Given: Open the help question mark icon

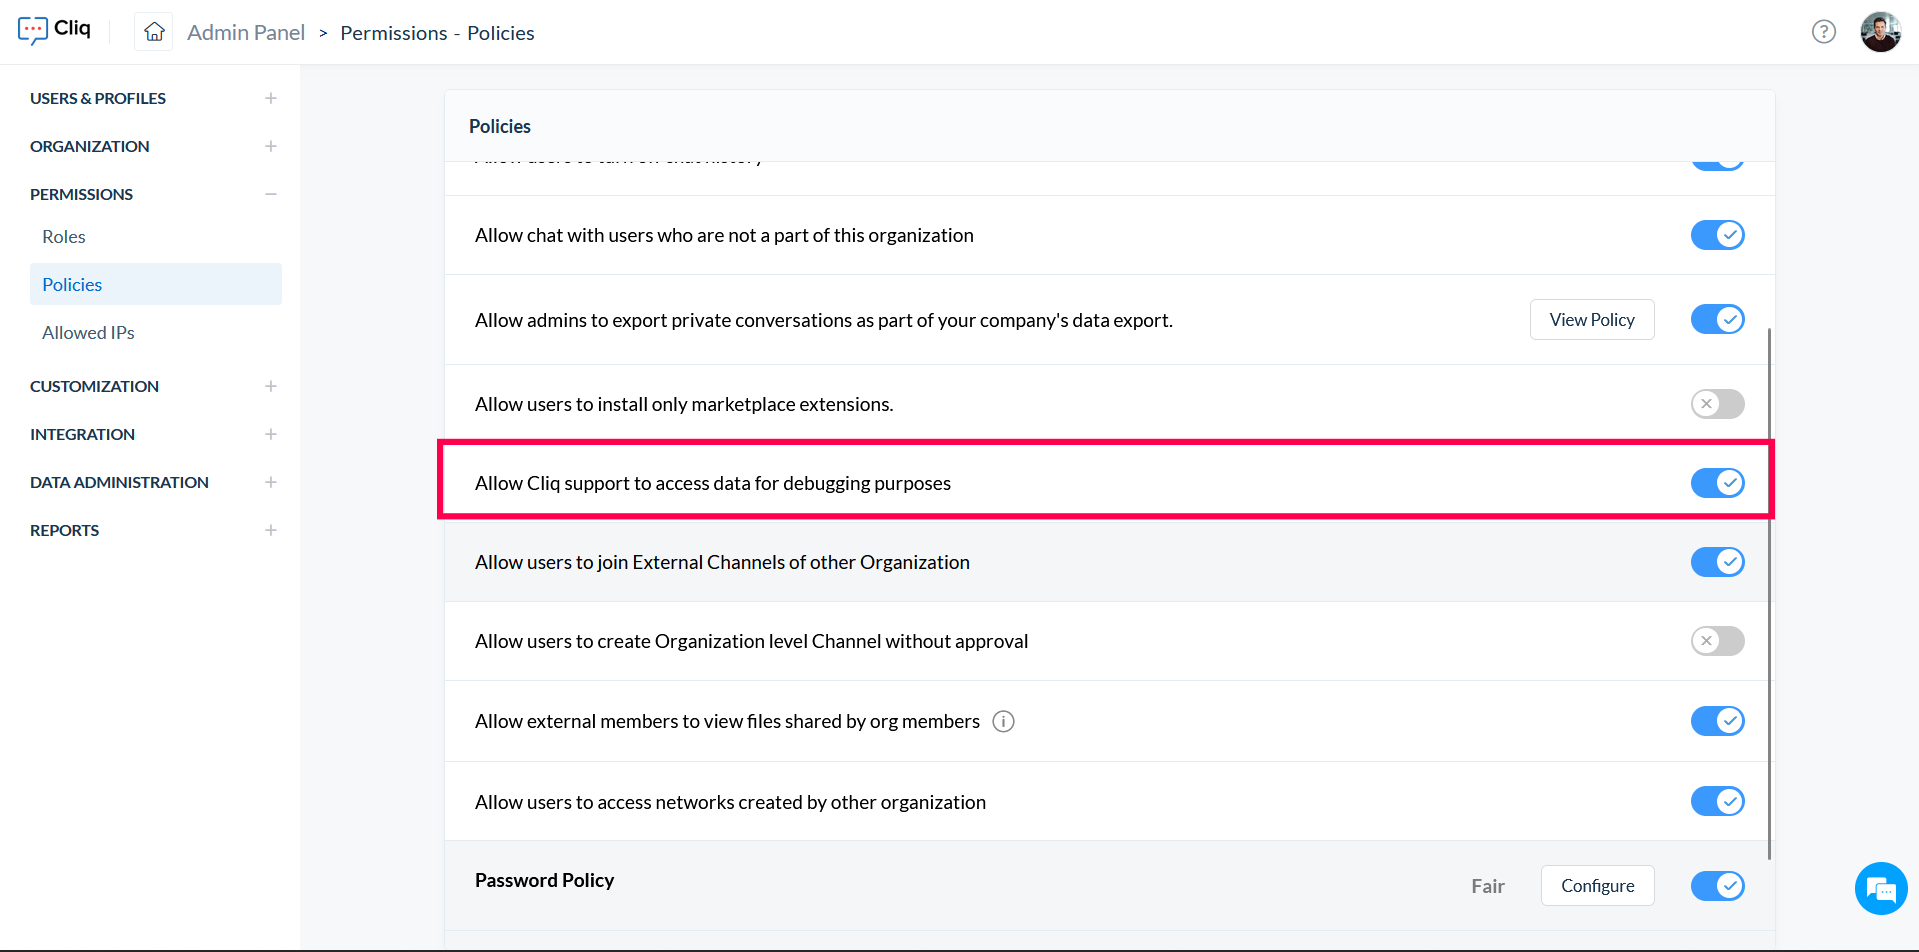Looking at the screenshot, I should click(1824, 32).
